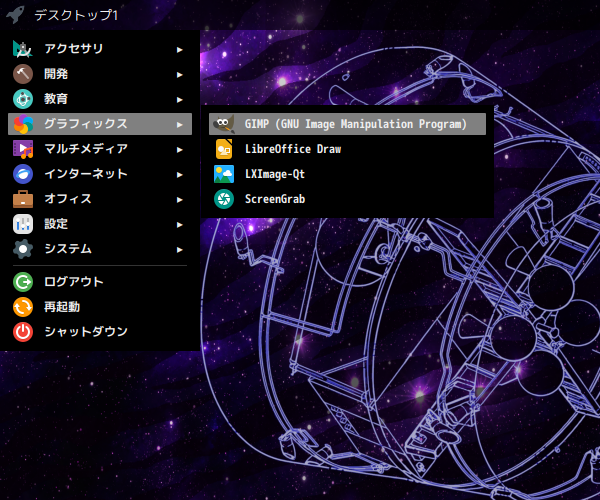Image resolution: width=600 pixels, height=500 pixels.
Task: Click the red シャットダウン power icon
Action: 23,332
